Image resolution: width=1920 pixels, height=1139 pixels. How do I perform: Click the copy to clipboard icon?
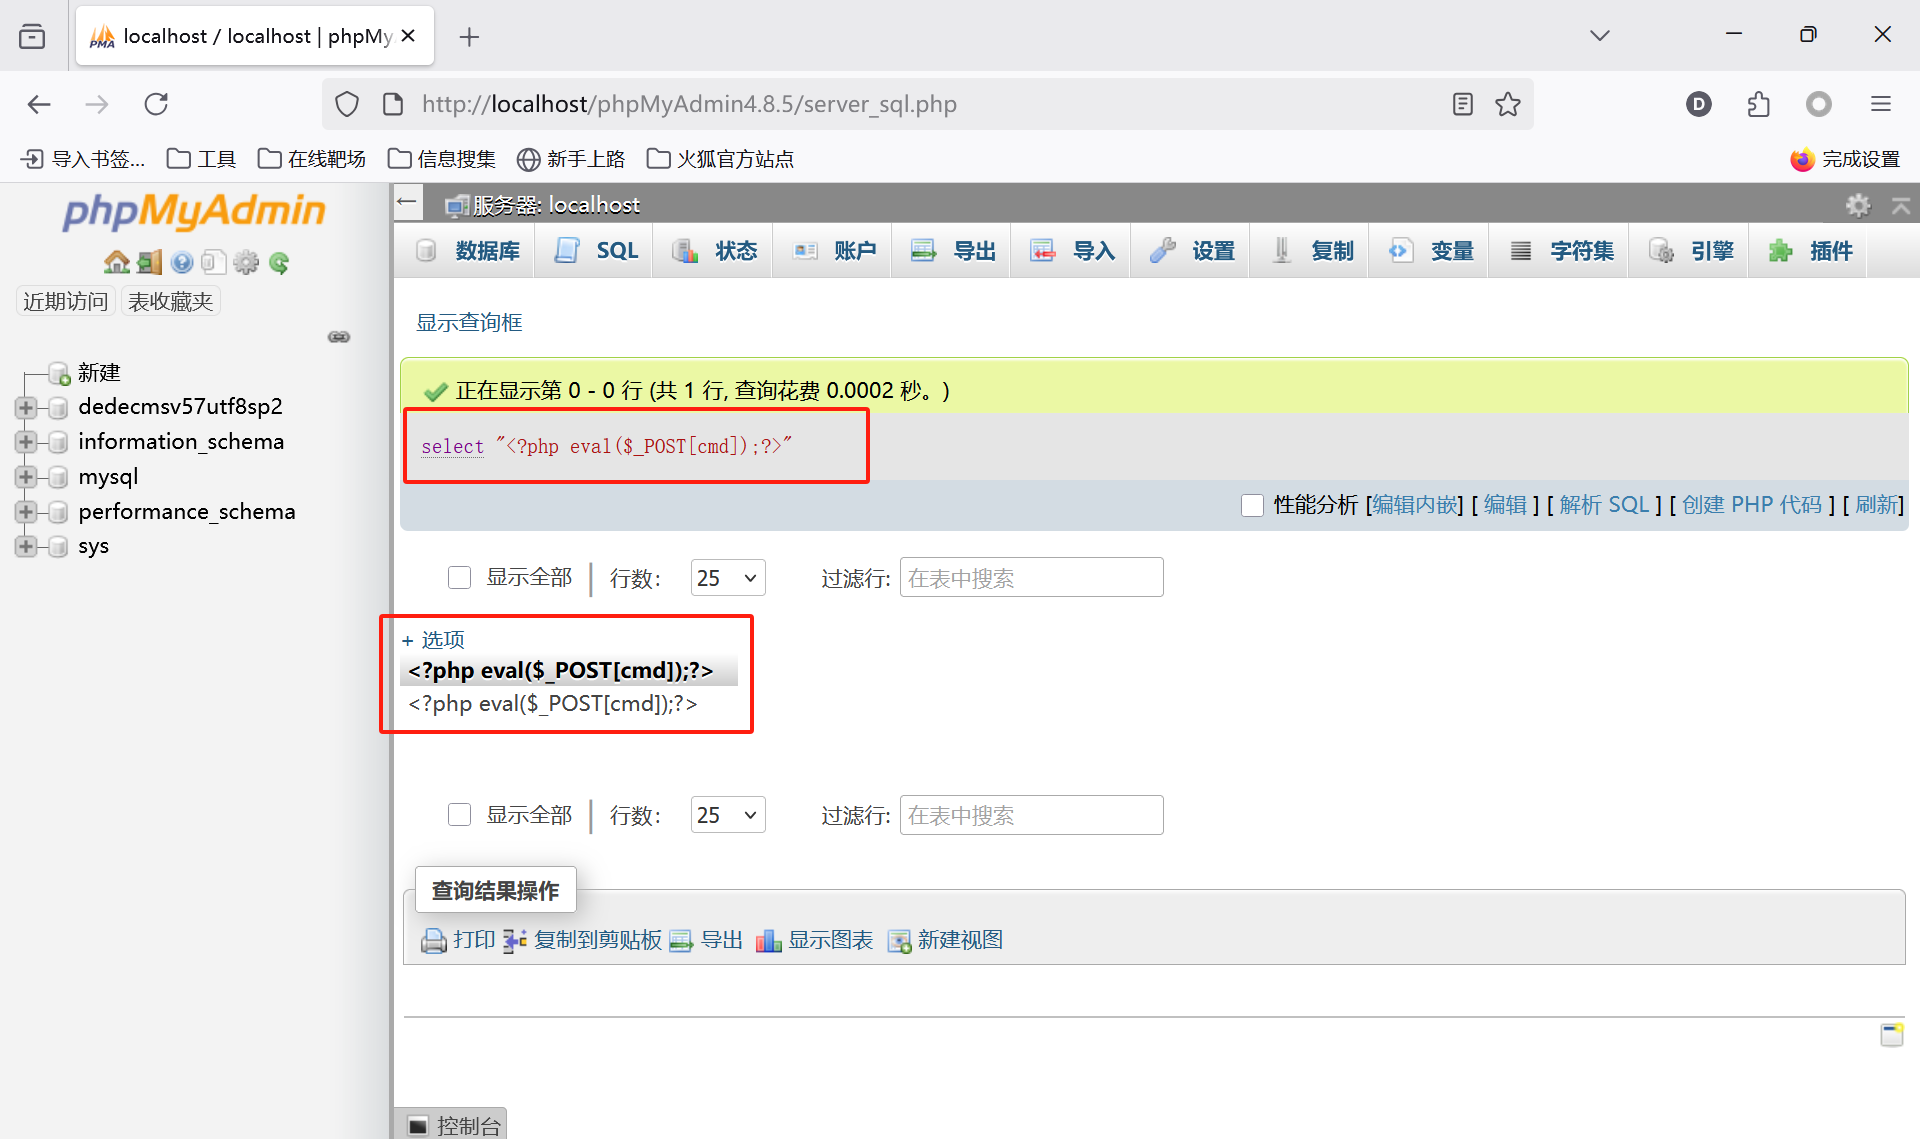click(x=514, y=941)
